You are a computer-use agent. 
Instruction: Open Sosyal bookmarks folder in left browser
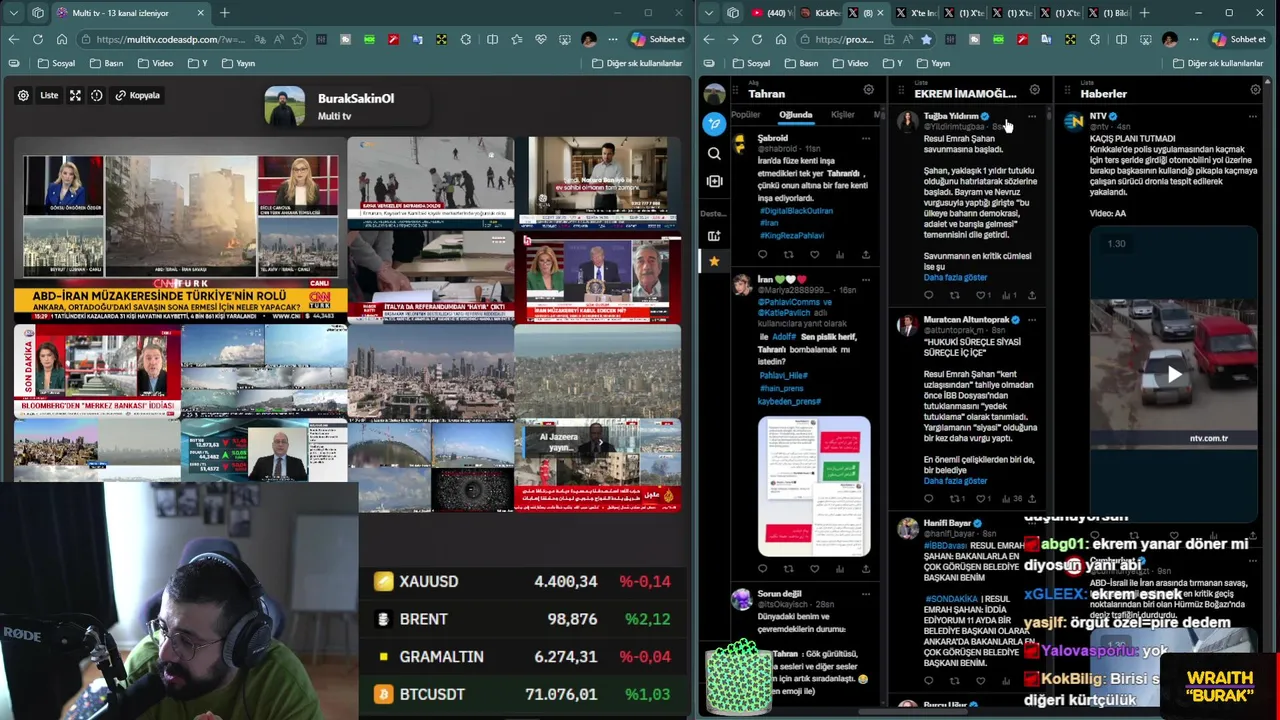tap(56, 63)
